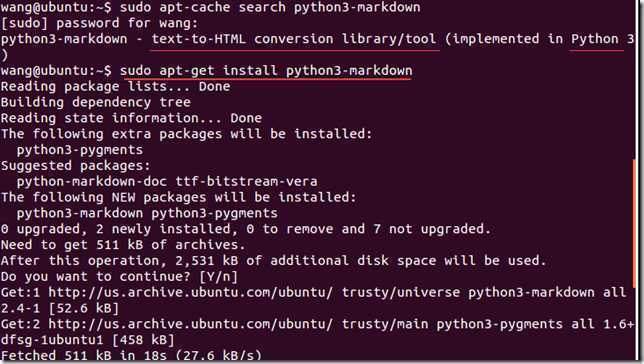Click the [sudo] password for wang prompt
Image resolution: width=644 pixels, height=364 pixels.
point(99,23)
